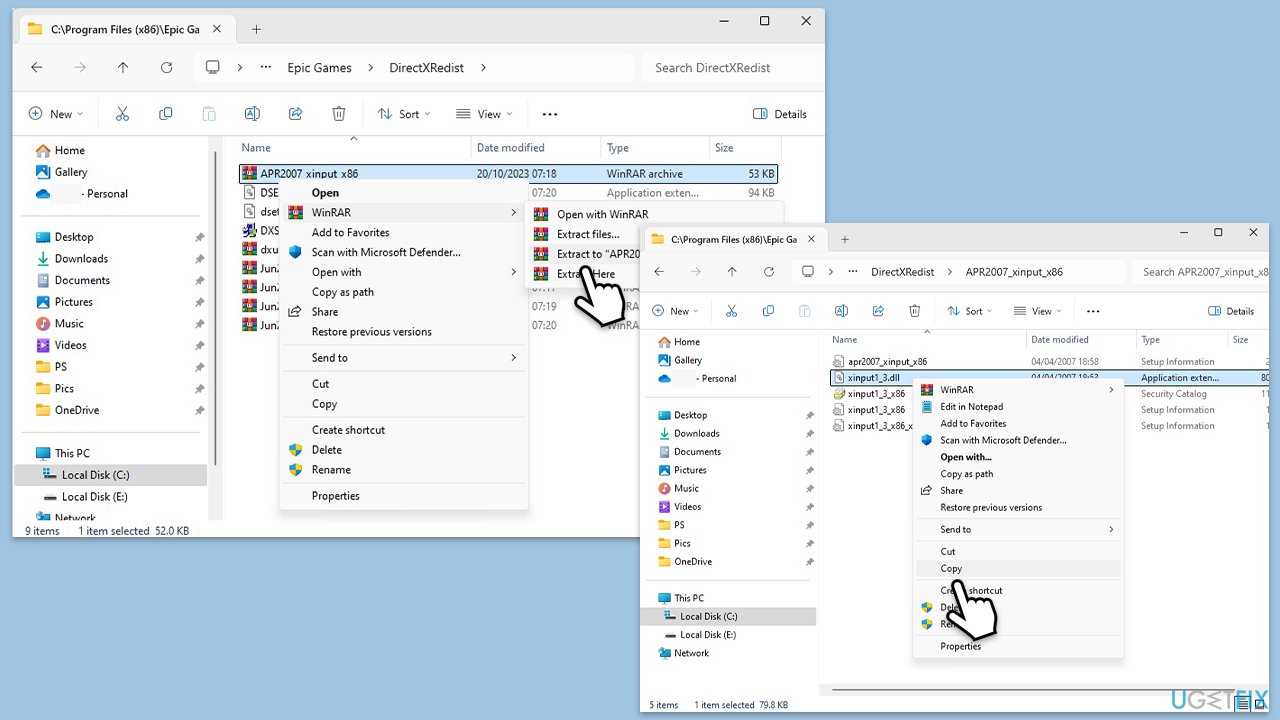The width and height of the screenshot is (1280, 720).
Task: Choose Copy as path in the DirectXRedist context menu
Action: pyautogui.click(x=343, y=292)
